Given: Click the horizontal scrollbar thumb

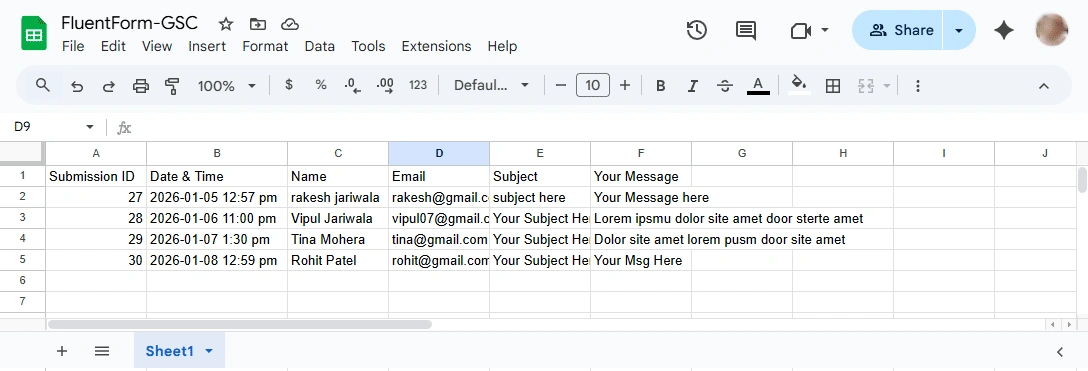Looking at the screenshot, I should point(240,325).
